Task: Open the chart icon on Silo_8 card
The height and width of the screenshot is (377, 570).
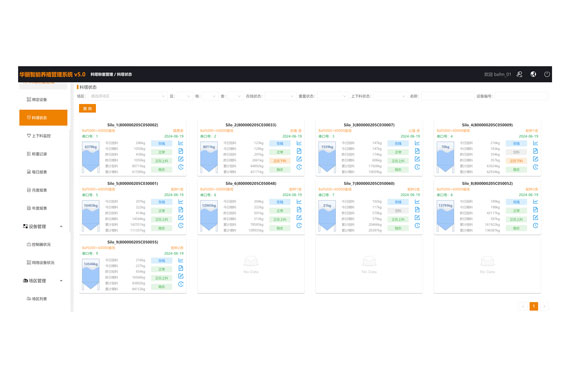Action: 535,202
